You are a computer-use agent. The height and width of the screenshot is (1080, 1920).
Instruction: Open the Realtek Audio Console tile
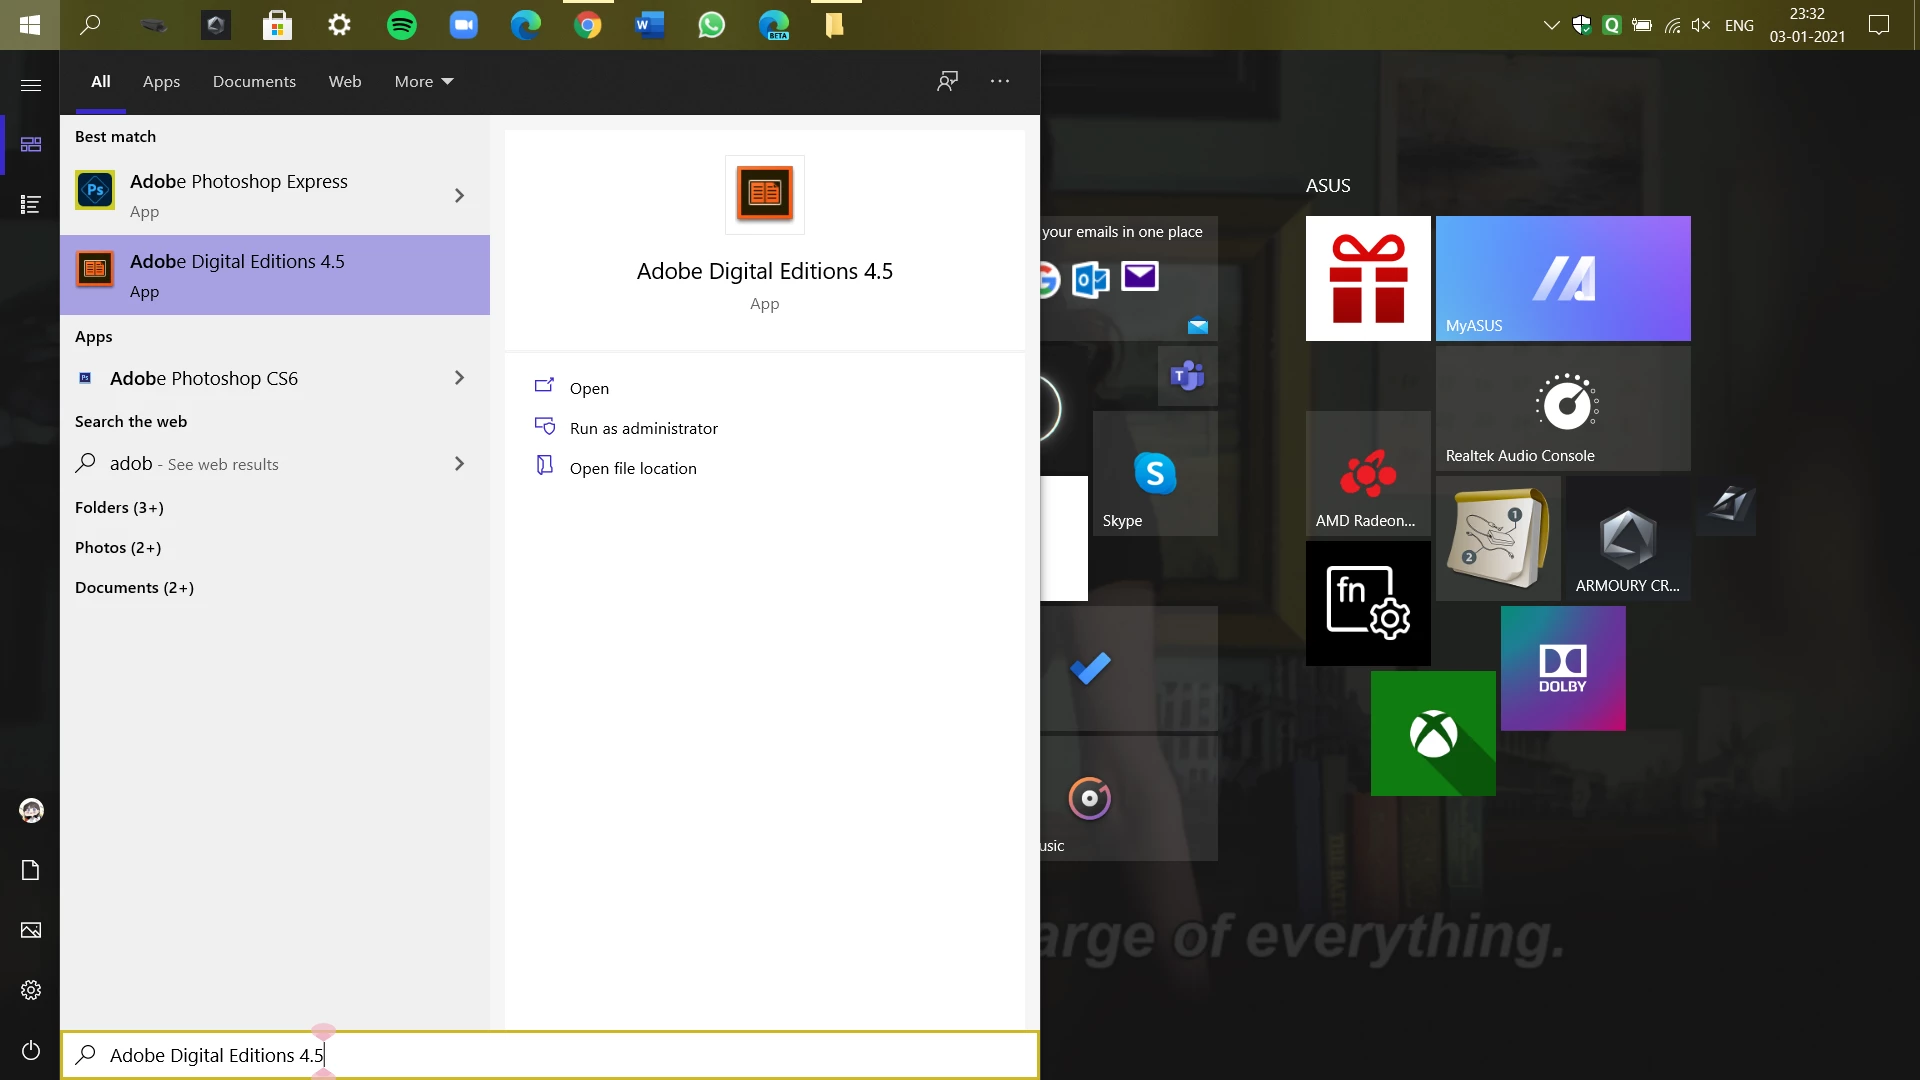[x=1563, y=409]
